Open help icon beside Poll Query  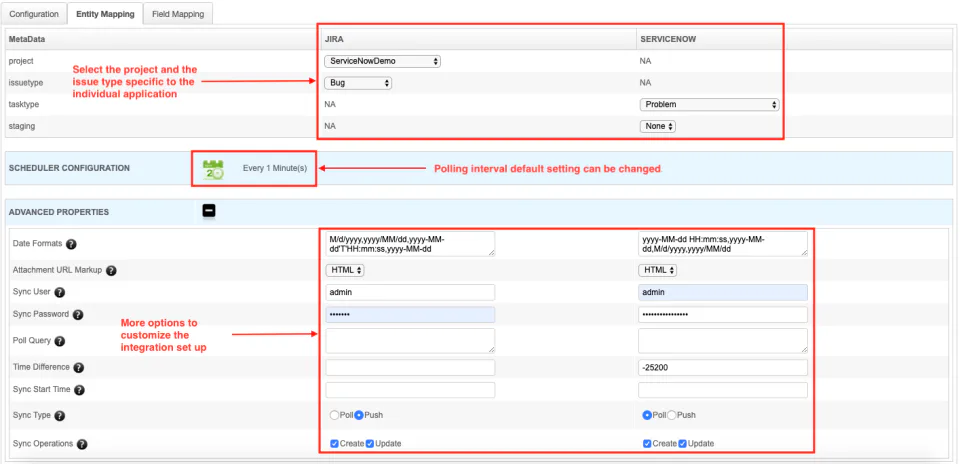pyautogui.click(x=59, y=341)
